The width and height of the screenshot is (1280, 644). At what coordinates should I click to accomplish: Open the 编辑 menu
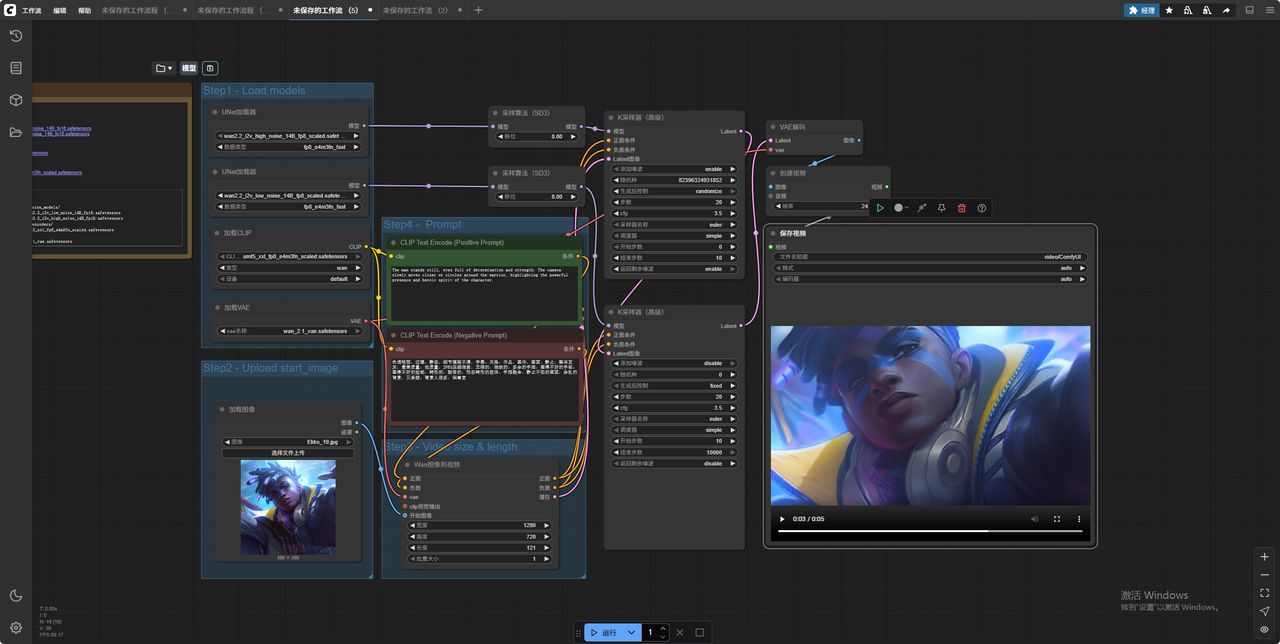click(x=60, y=10)
